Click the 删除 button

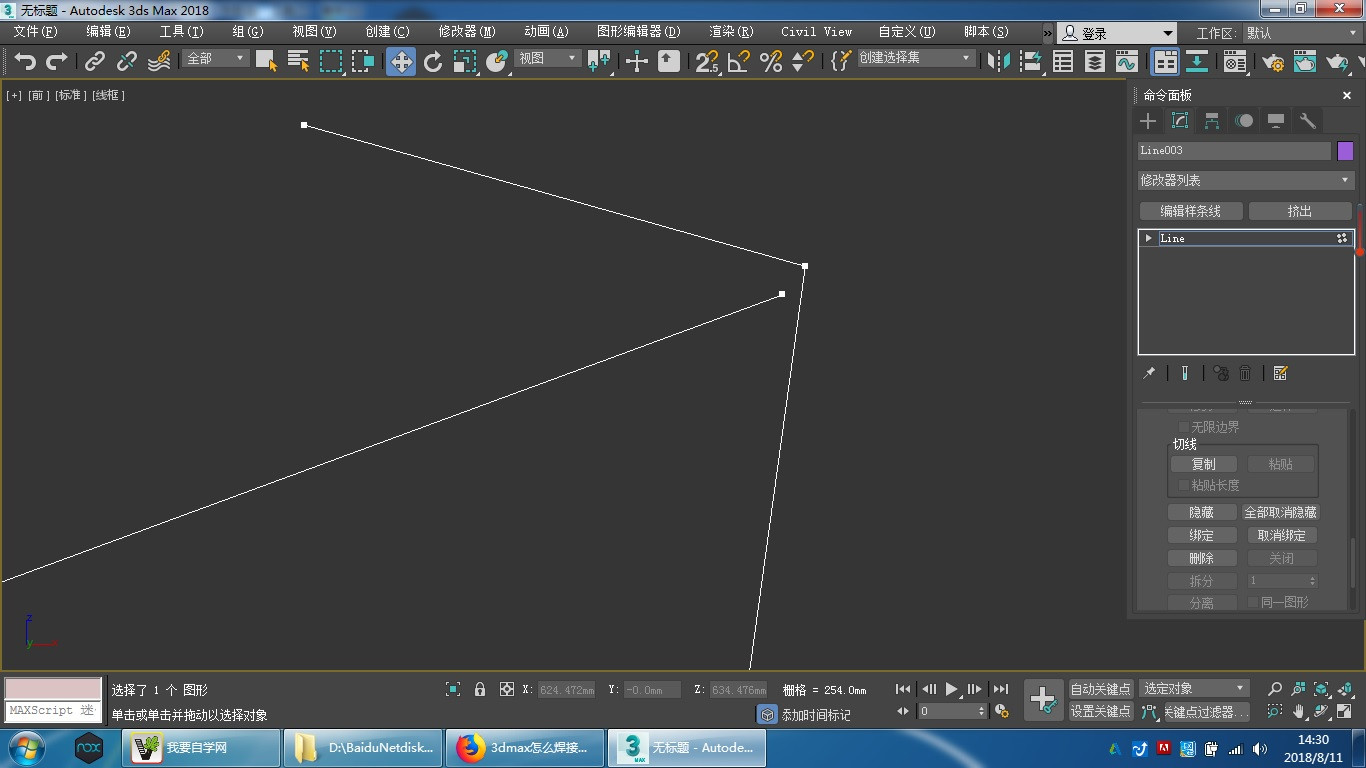coord(1202,558)
